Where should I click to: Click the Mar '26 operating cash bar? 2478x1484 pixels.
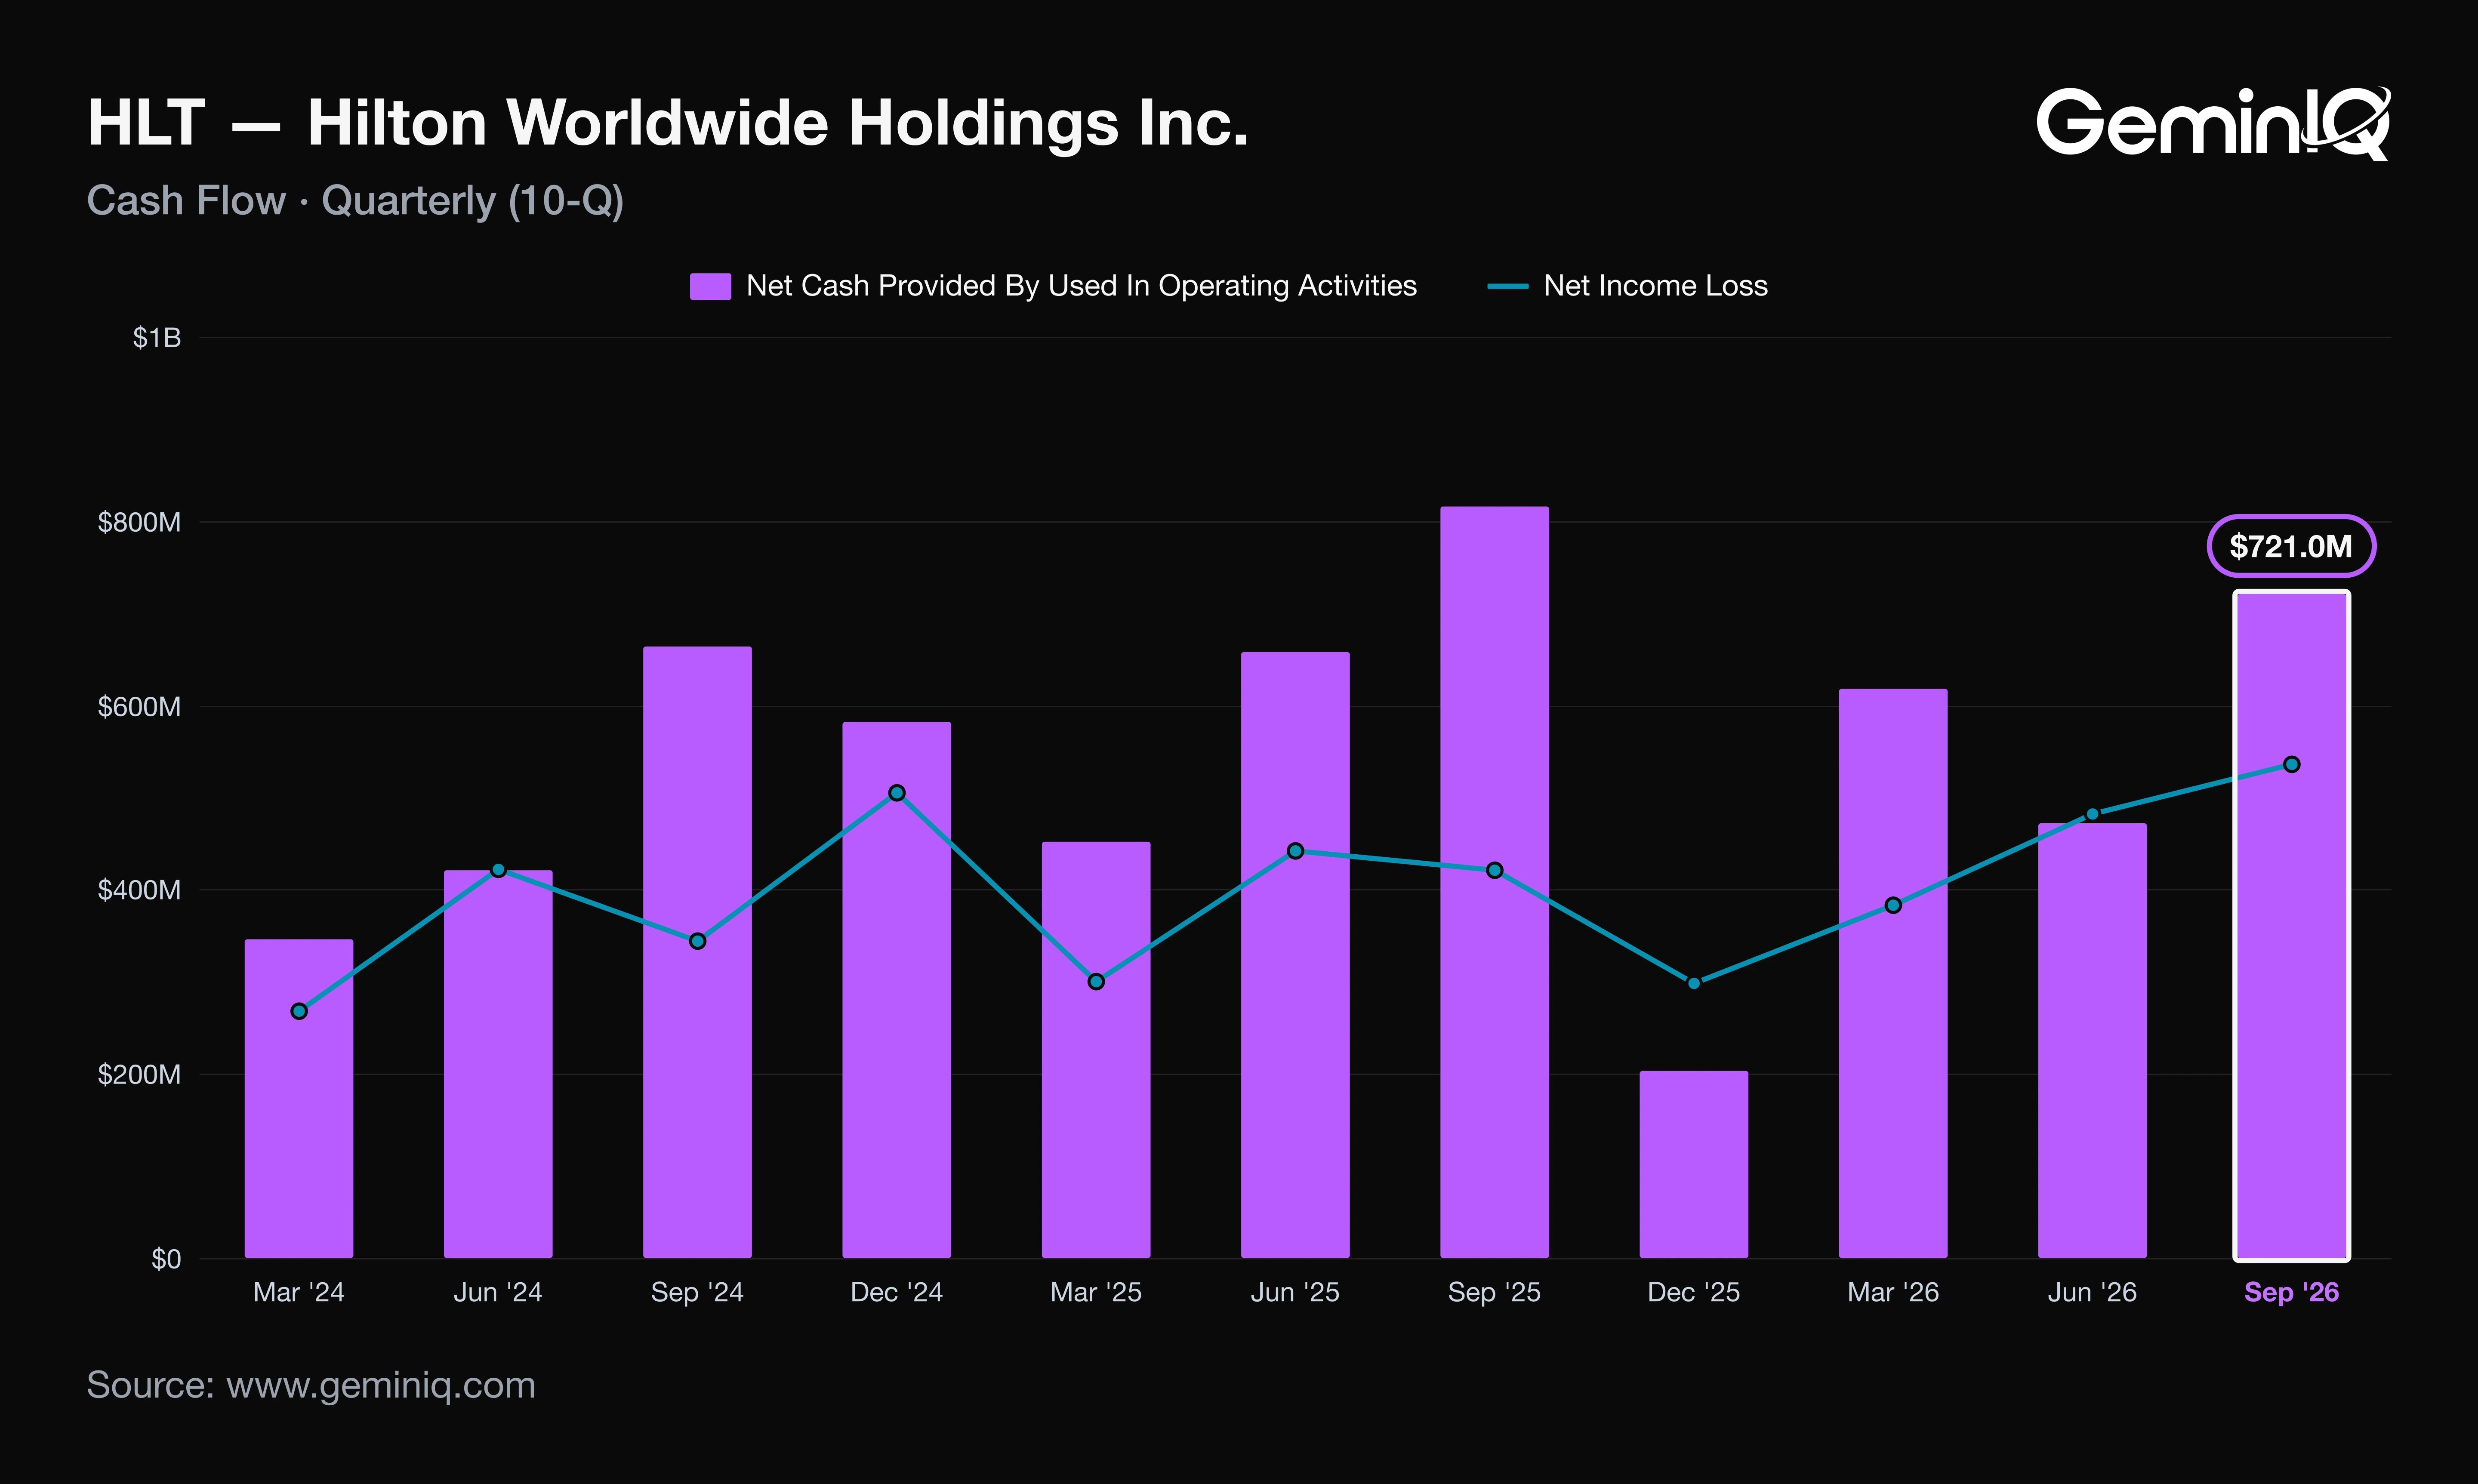pos(1893,973)
